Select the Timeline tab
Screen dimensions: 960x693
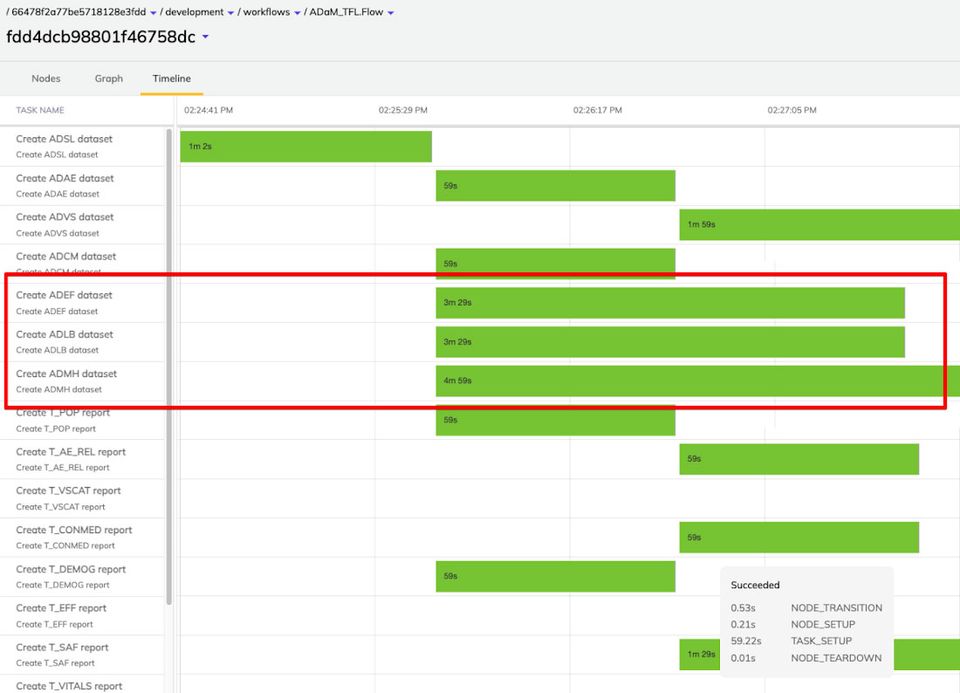coord(171,78)
